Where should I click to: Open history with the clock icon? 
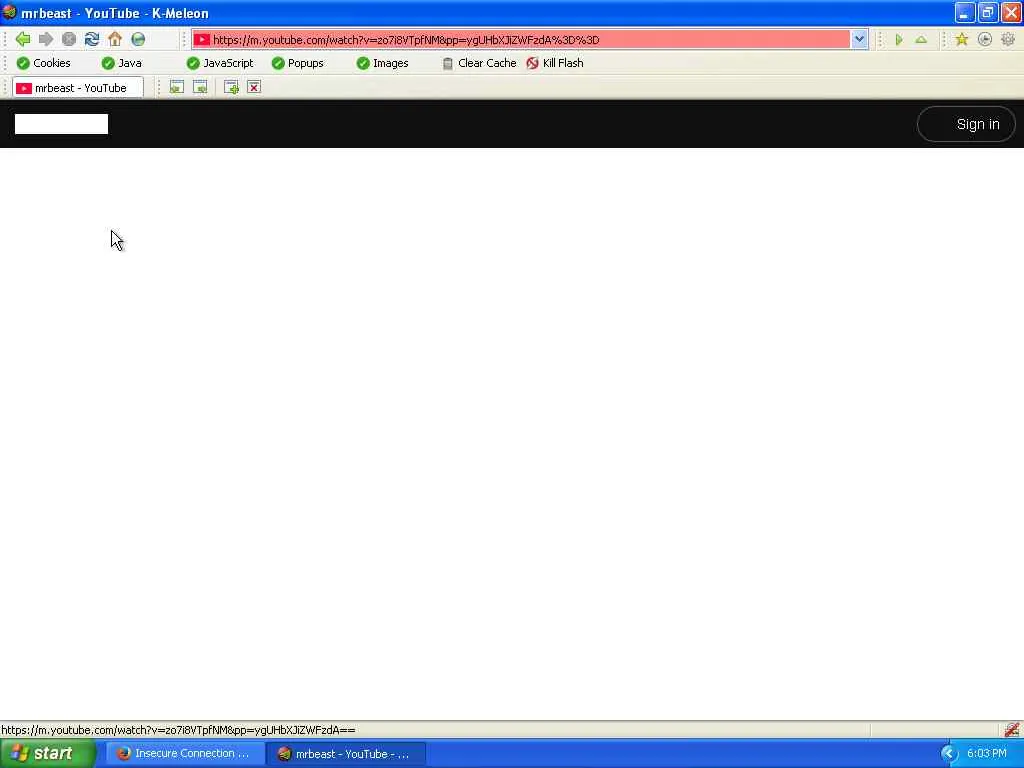pos(985,40)
